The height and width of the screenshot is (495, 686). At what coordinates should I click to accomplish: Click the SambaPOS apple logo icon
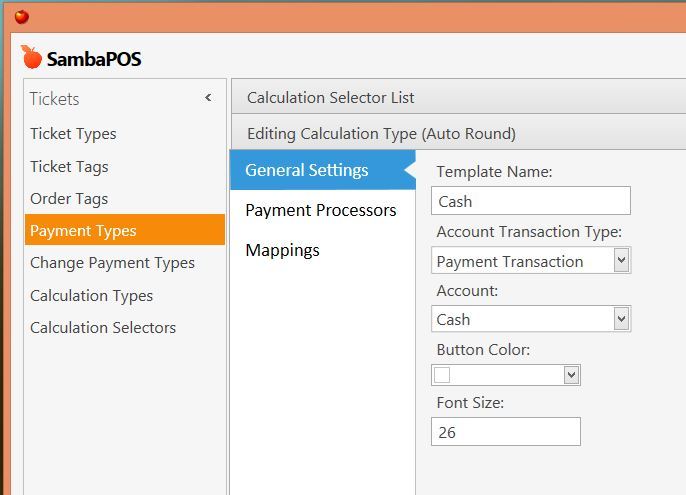31,57
